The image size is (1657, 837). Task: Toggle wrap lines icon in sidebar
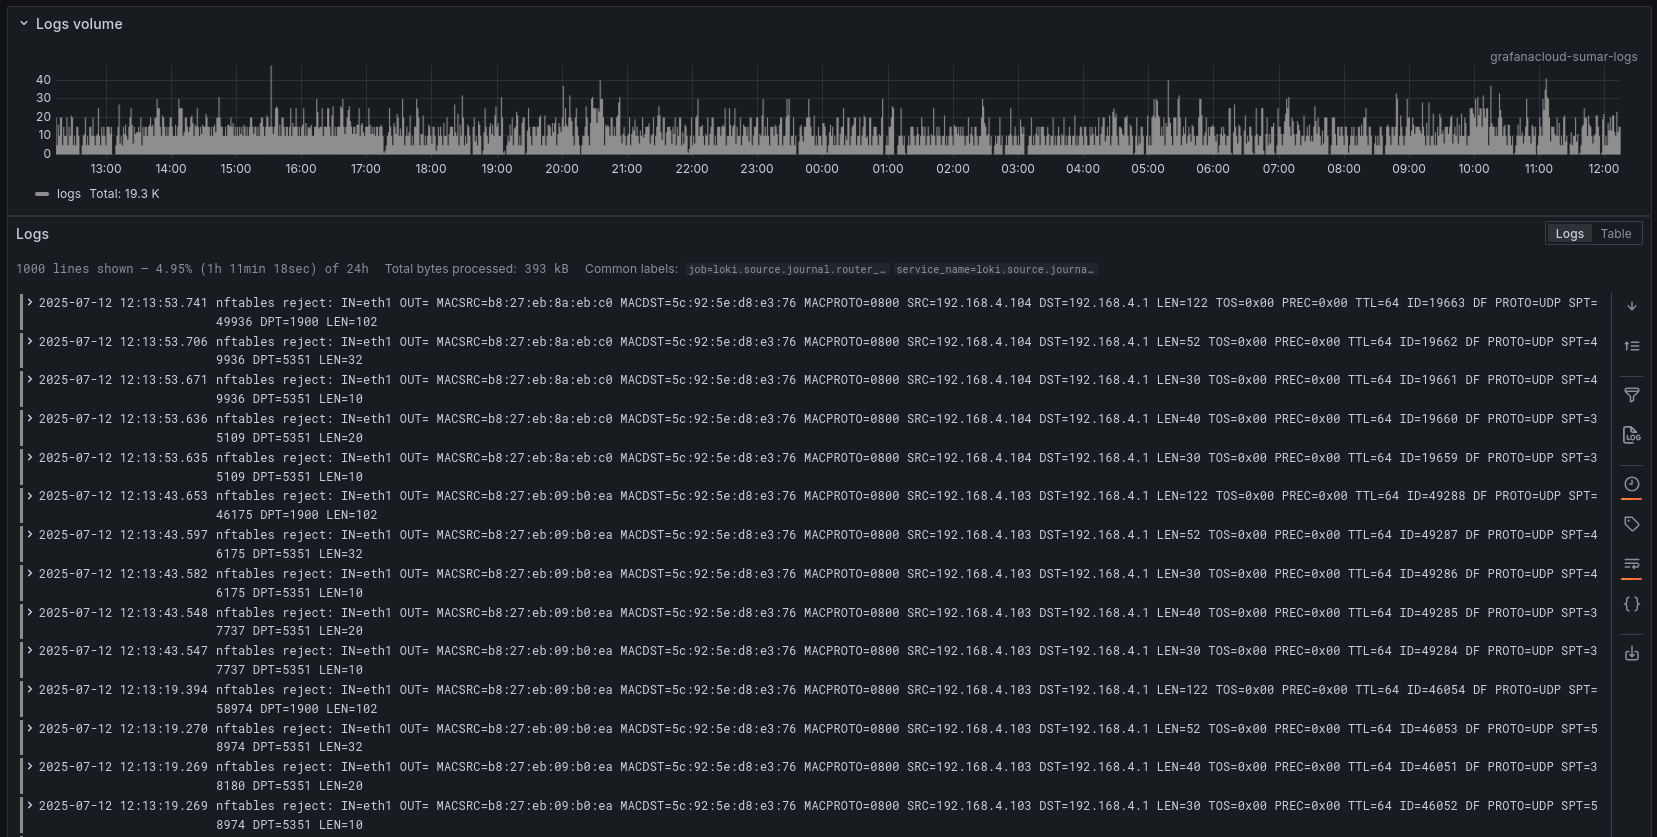[1631, 564]
